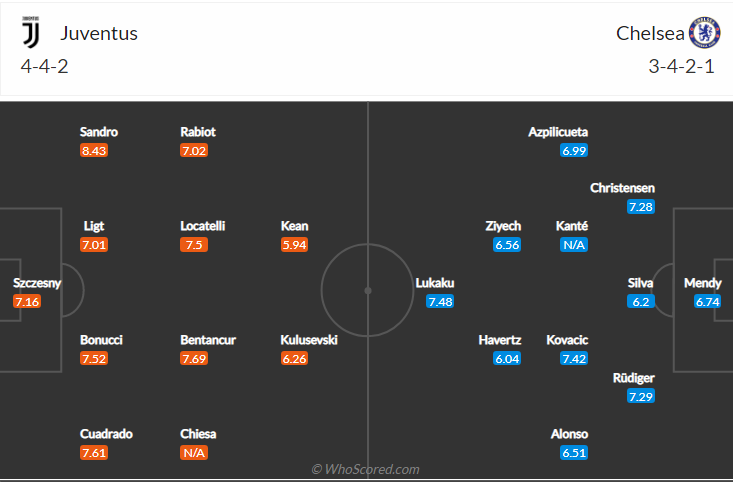Click the Juventus club crest icon

(31, 34)
